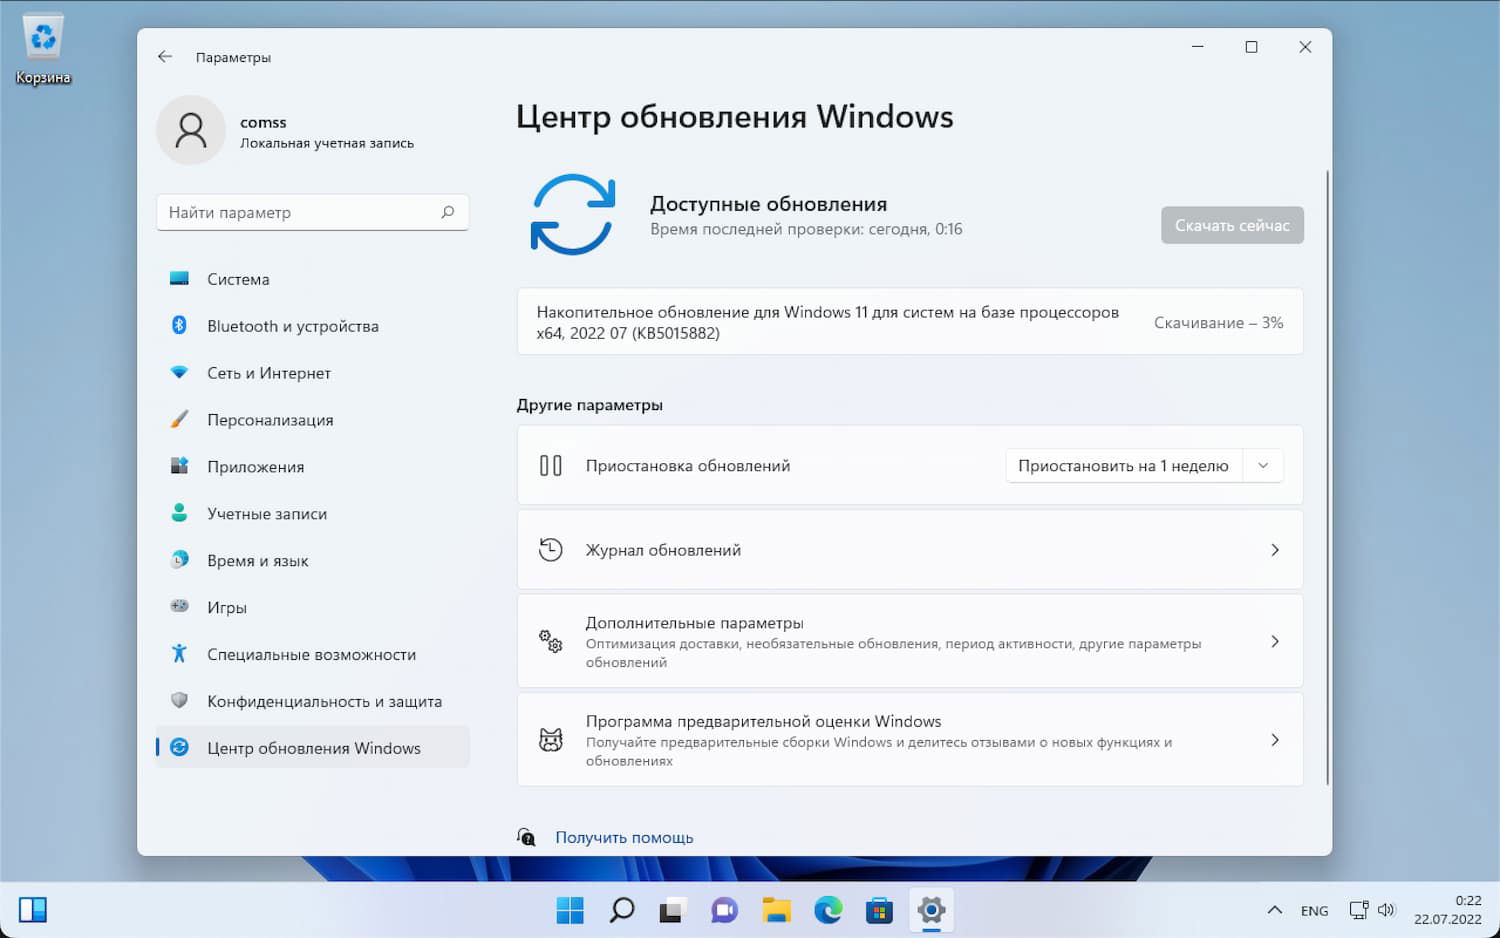Open Bluetooth и устройства settings

point(312,326)
